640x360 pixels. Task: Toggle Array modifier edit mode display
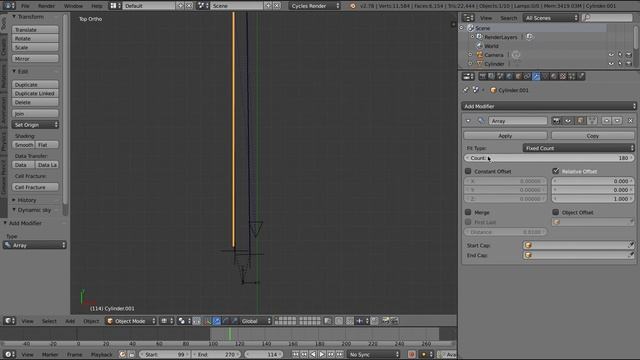[580, 121]
